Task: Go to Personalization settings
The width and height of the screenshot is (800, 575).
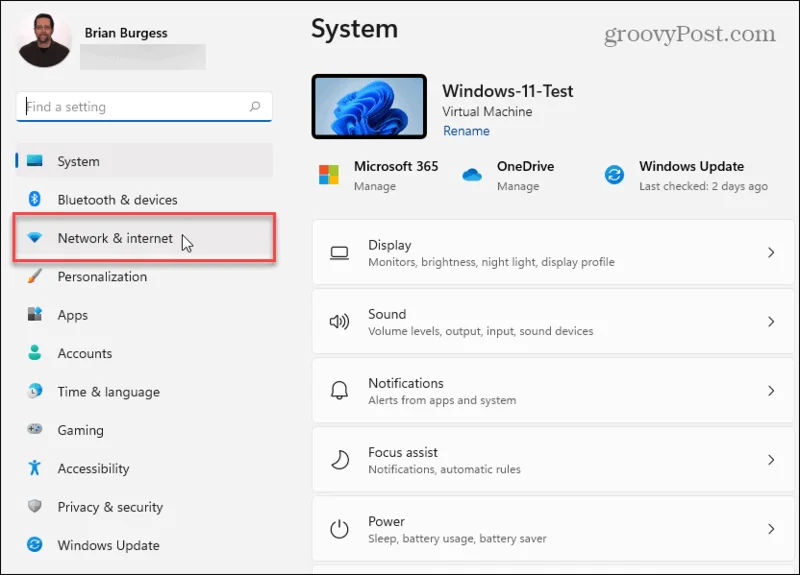Action: pos(144,277)
